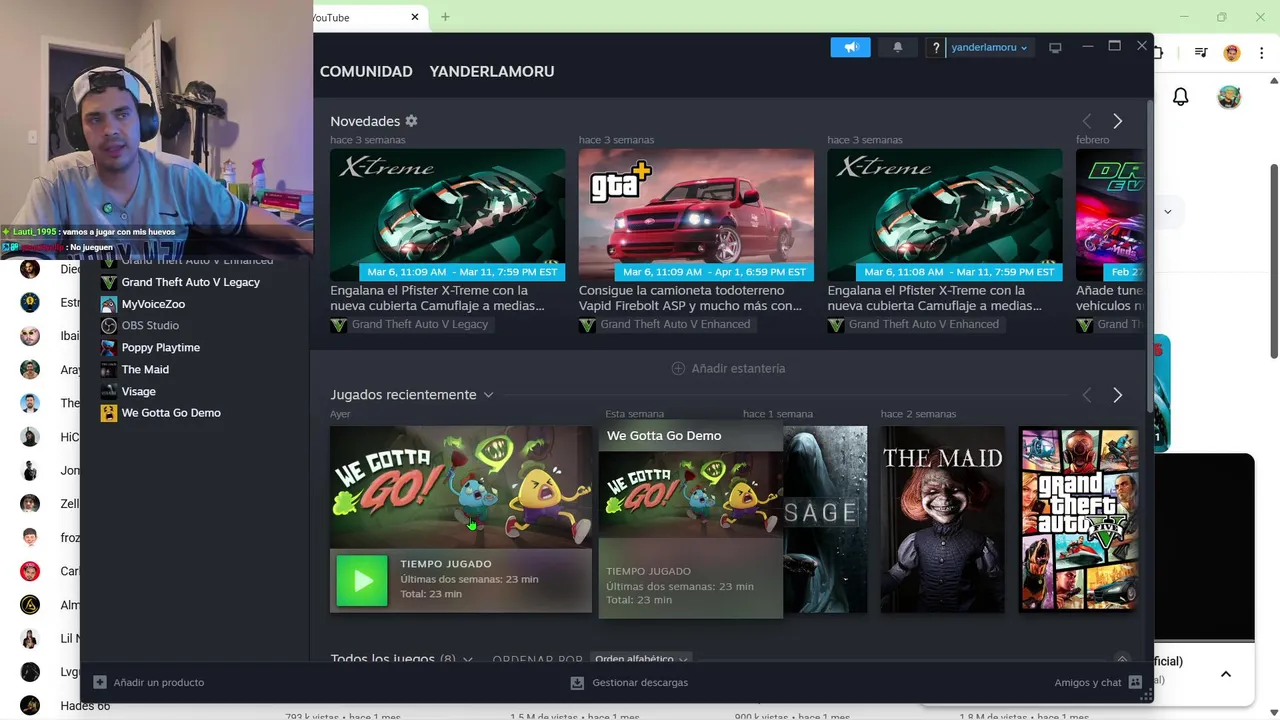Open the HiC channel avatar in sidebar
The width and height of the screenshot is (1280, 720).
pyautogui.click(x=30, y=437)
